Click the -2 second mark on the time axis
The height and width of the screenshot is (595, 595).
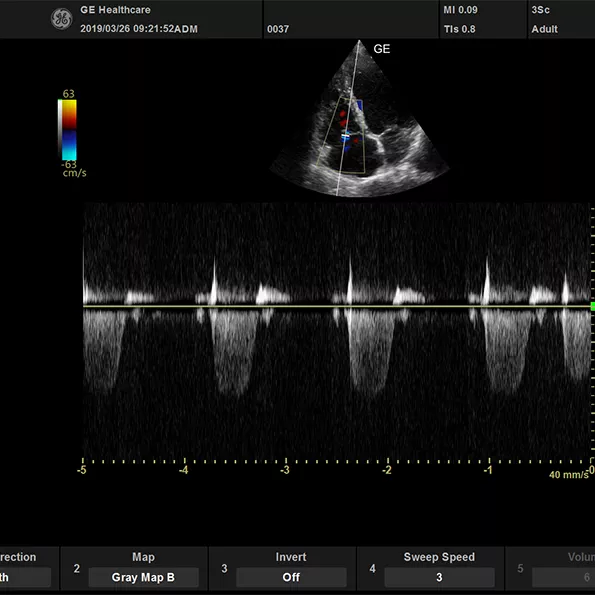pyautogui.click(x=387, y=470)
